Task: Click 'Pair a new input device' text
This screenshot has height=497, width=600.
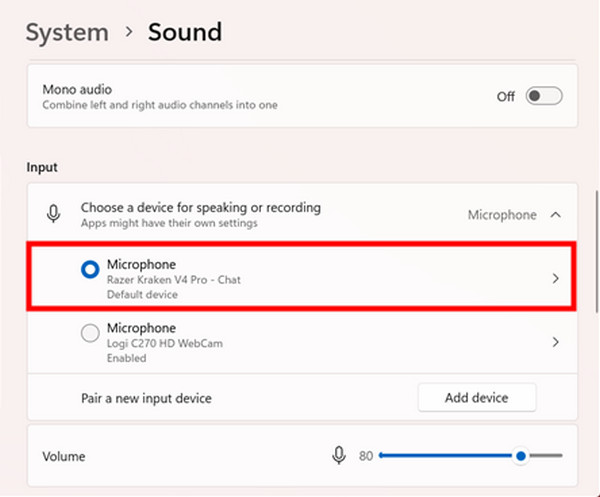Action: 146,398
